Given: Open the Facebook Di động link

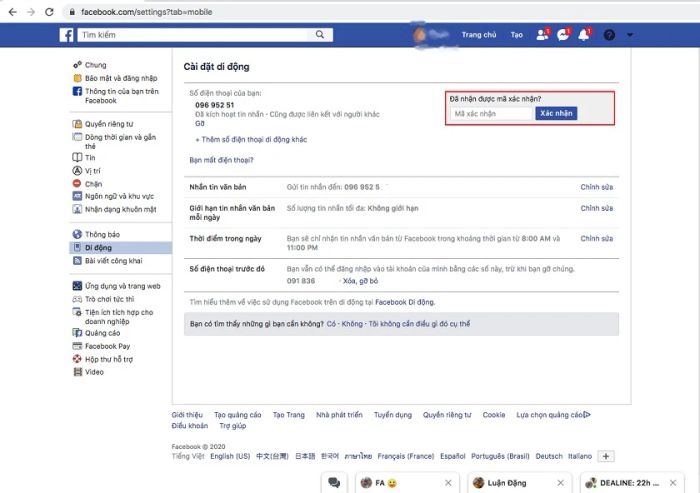Looking at the screenshot, I should pyautogui.click(x=404, y=302).
